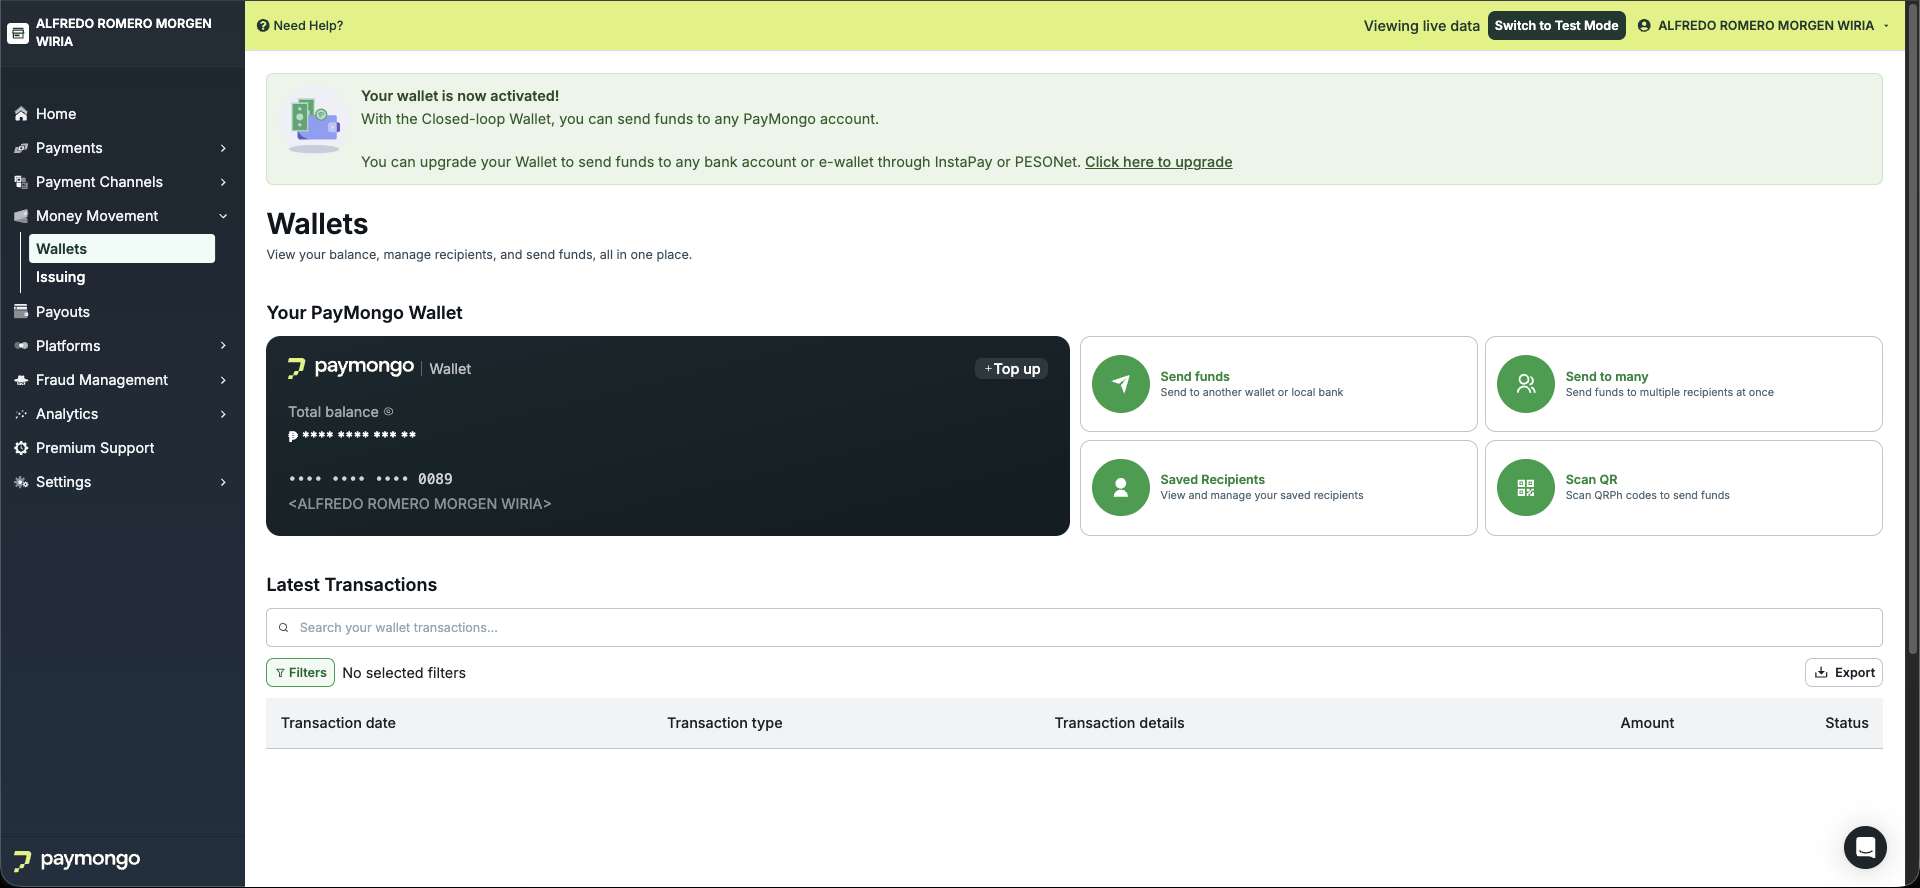Click the Home house icon in sidebar
This screenshot has width=1920, height=888.
[x=21, y=114]
